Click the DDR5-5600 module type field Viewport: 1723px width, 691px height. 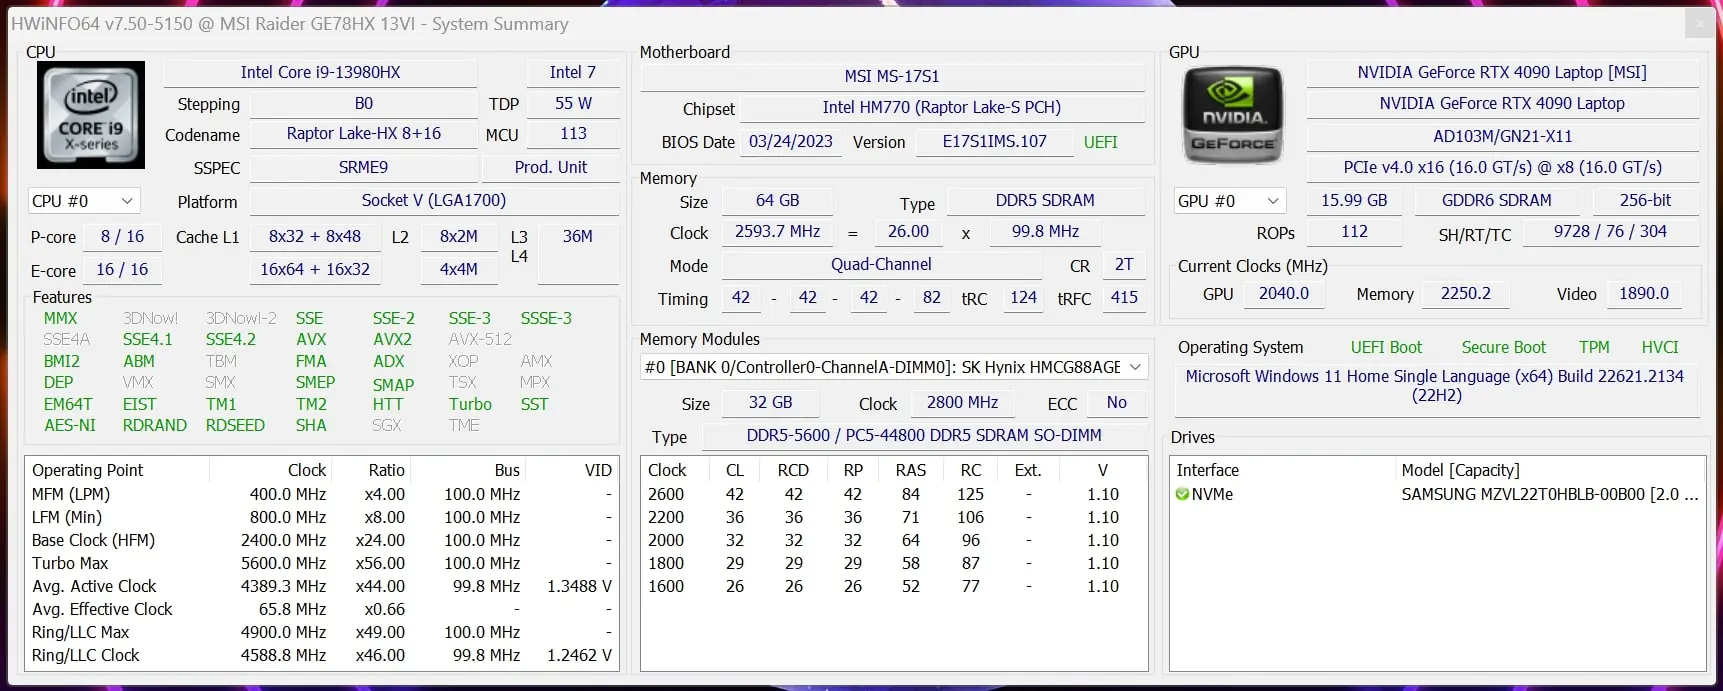pos(924,435)
